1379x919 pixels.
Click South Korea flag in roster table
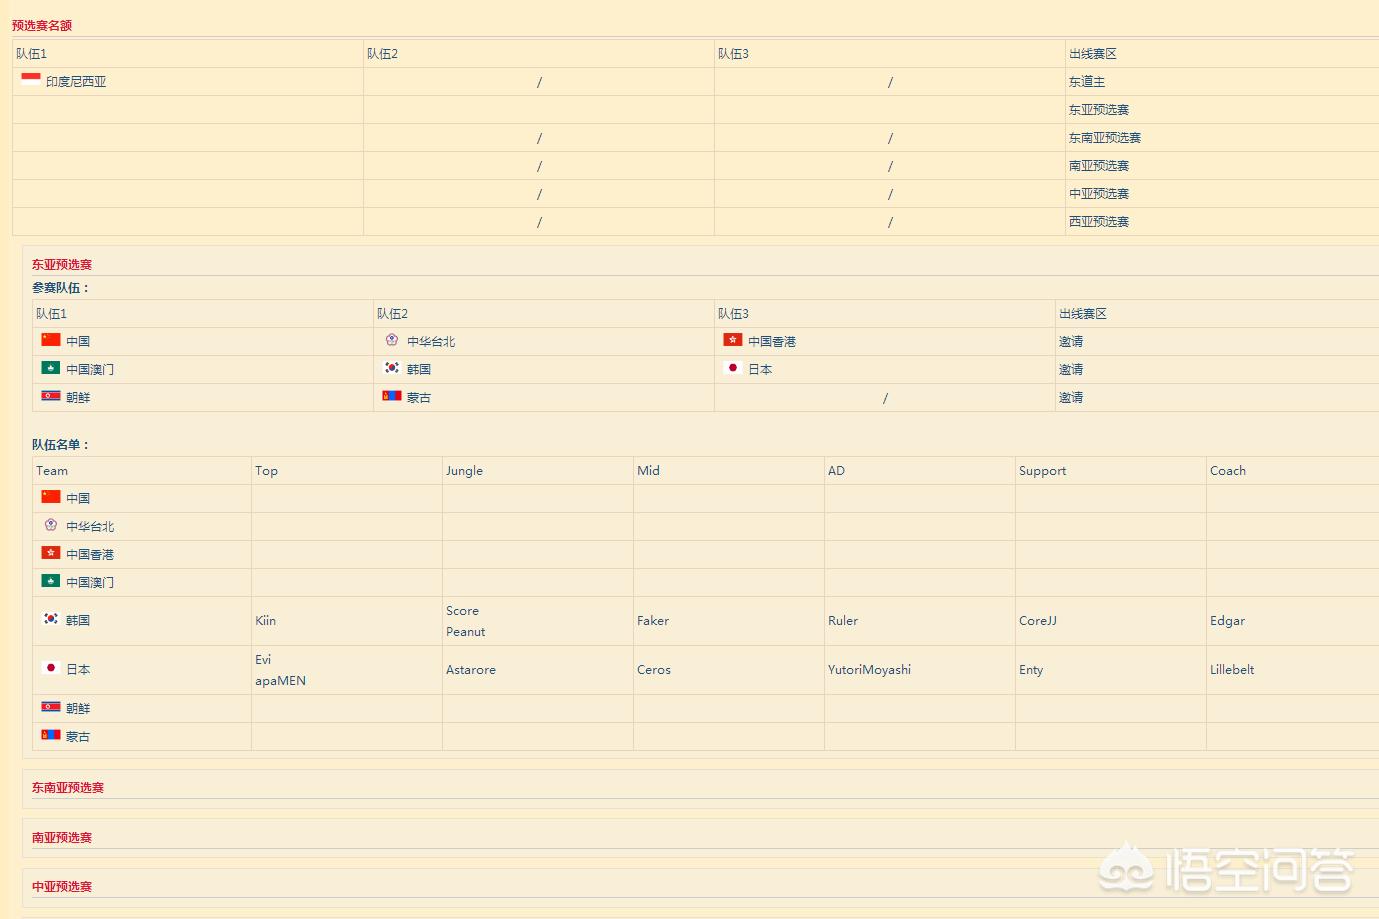[51, 619]
